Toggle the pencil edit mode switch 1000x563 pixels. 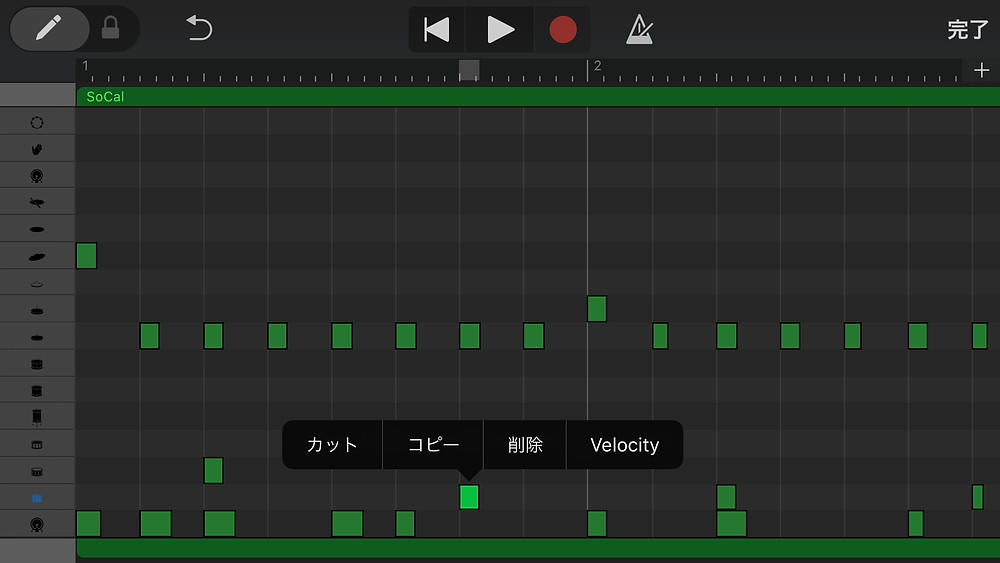tap(49, 29)
